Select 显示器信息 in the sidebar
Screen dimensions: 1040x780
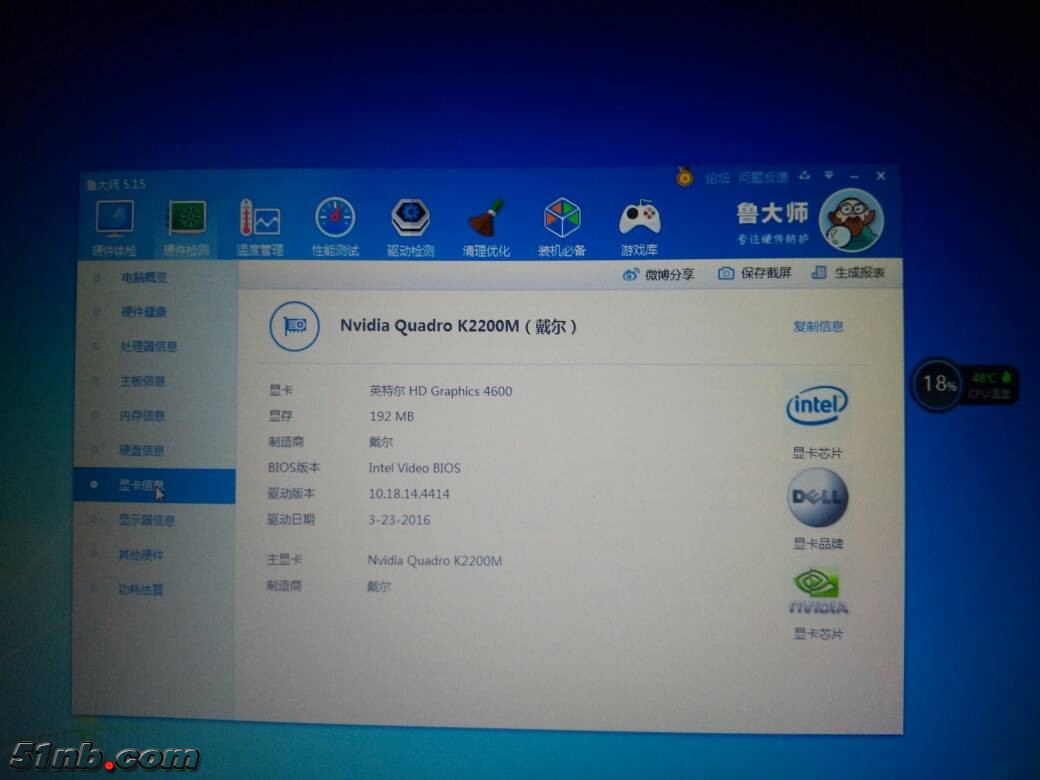coord(146,520)
